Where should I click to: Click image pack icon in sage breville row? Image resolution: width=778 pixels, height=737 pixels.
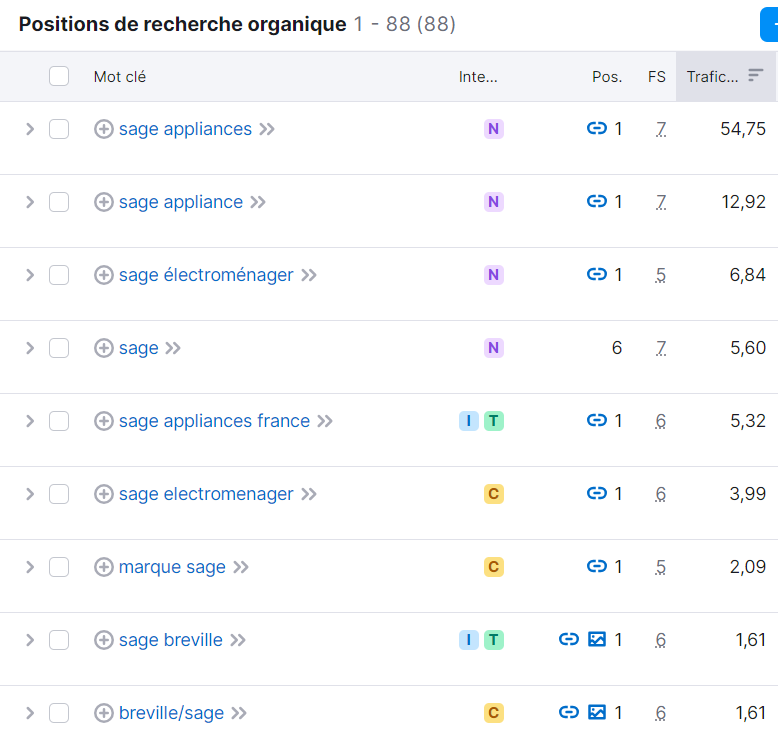click(597, 639)
